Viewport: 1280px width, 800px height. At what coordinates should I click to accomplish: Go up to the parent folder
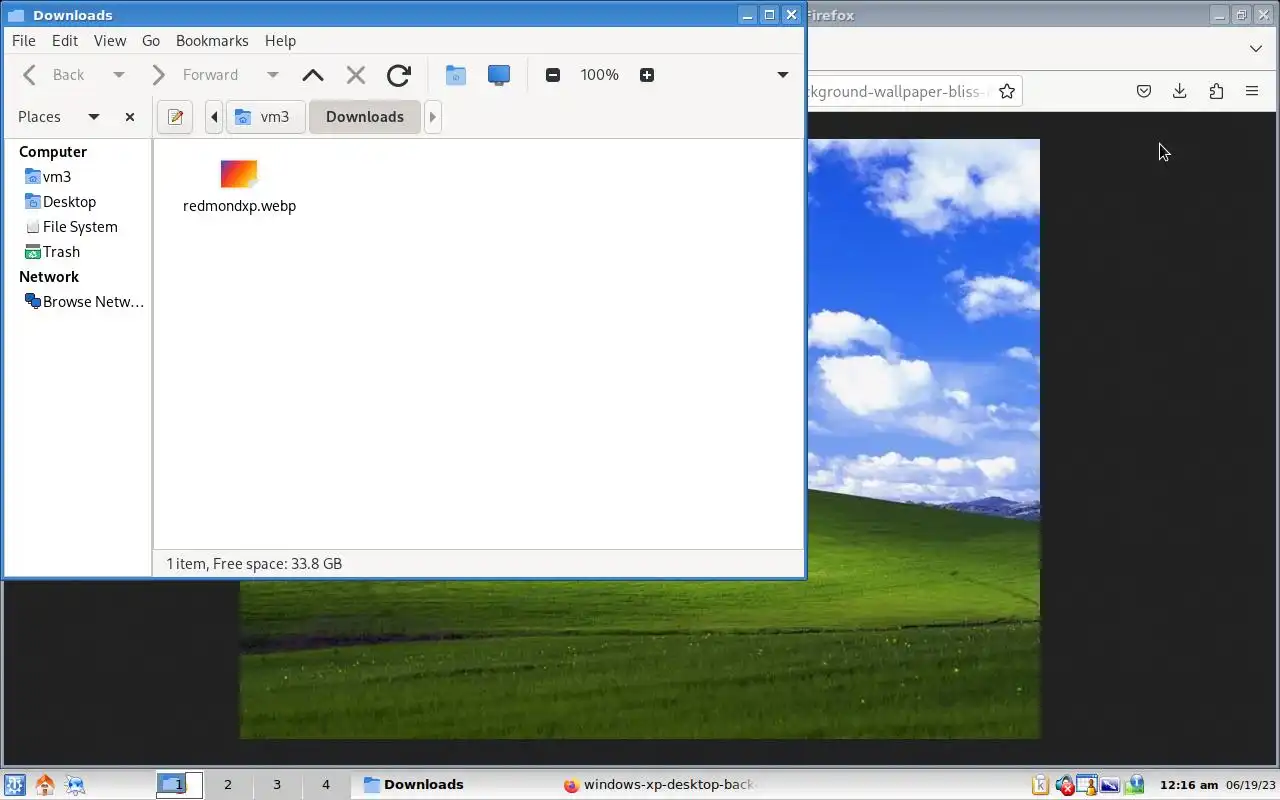point(313,75)
